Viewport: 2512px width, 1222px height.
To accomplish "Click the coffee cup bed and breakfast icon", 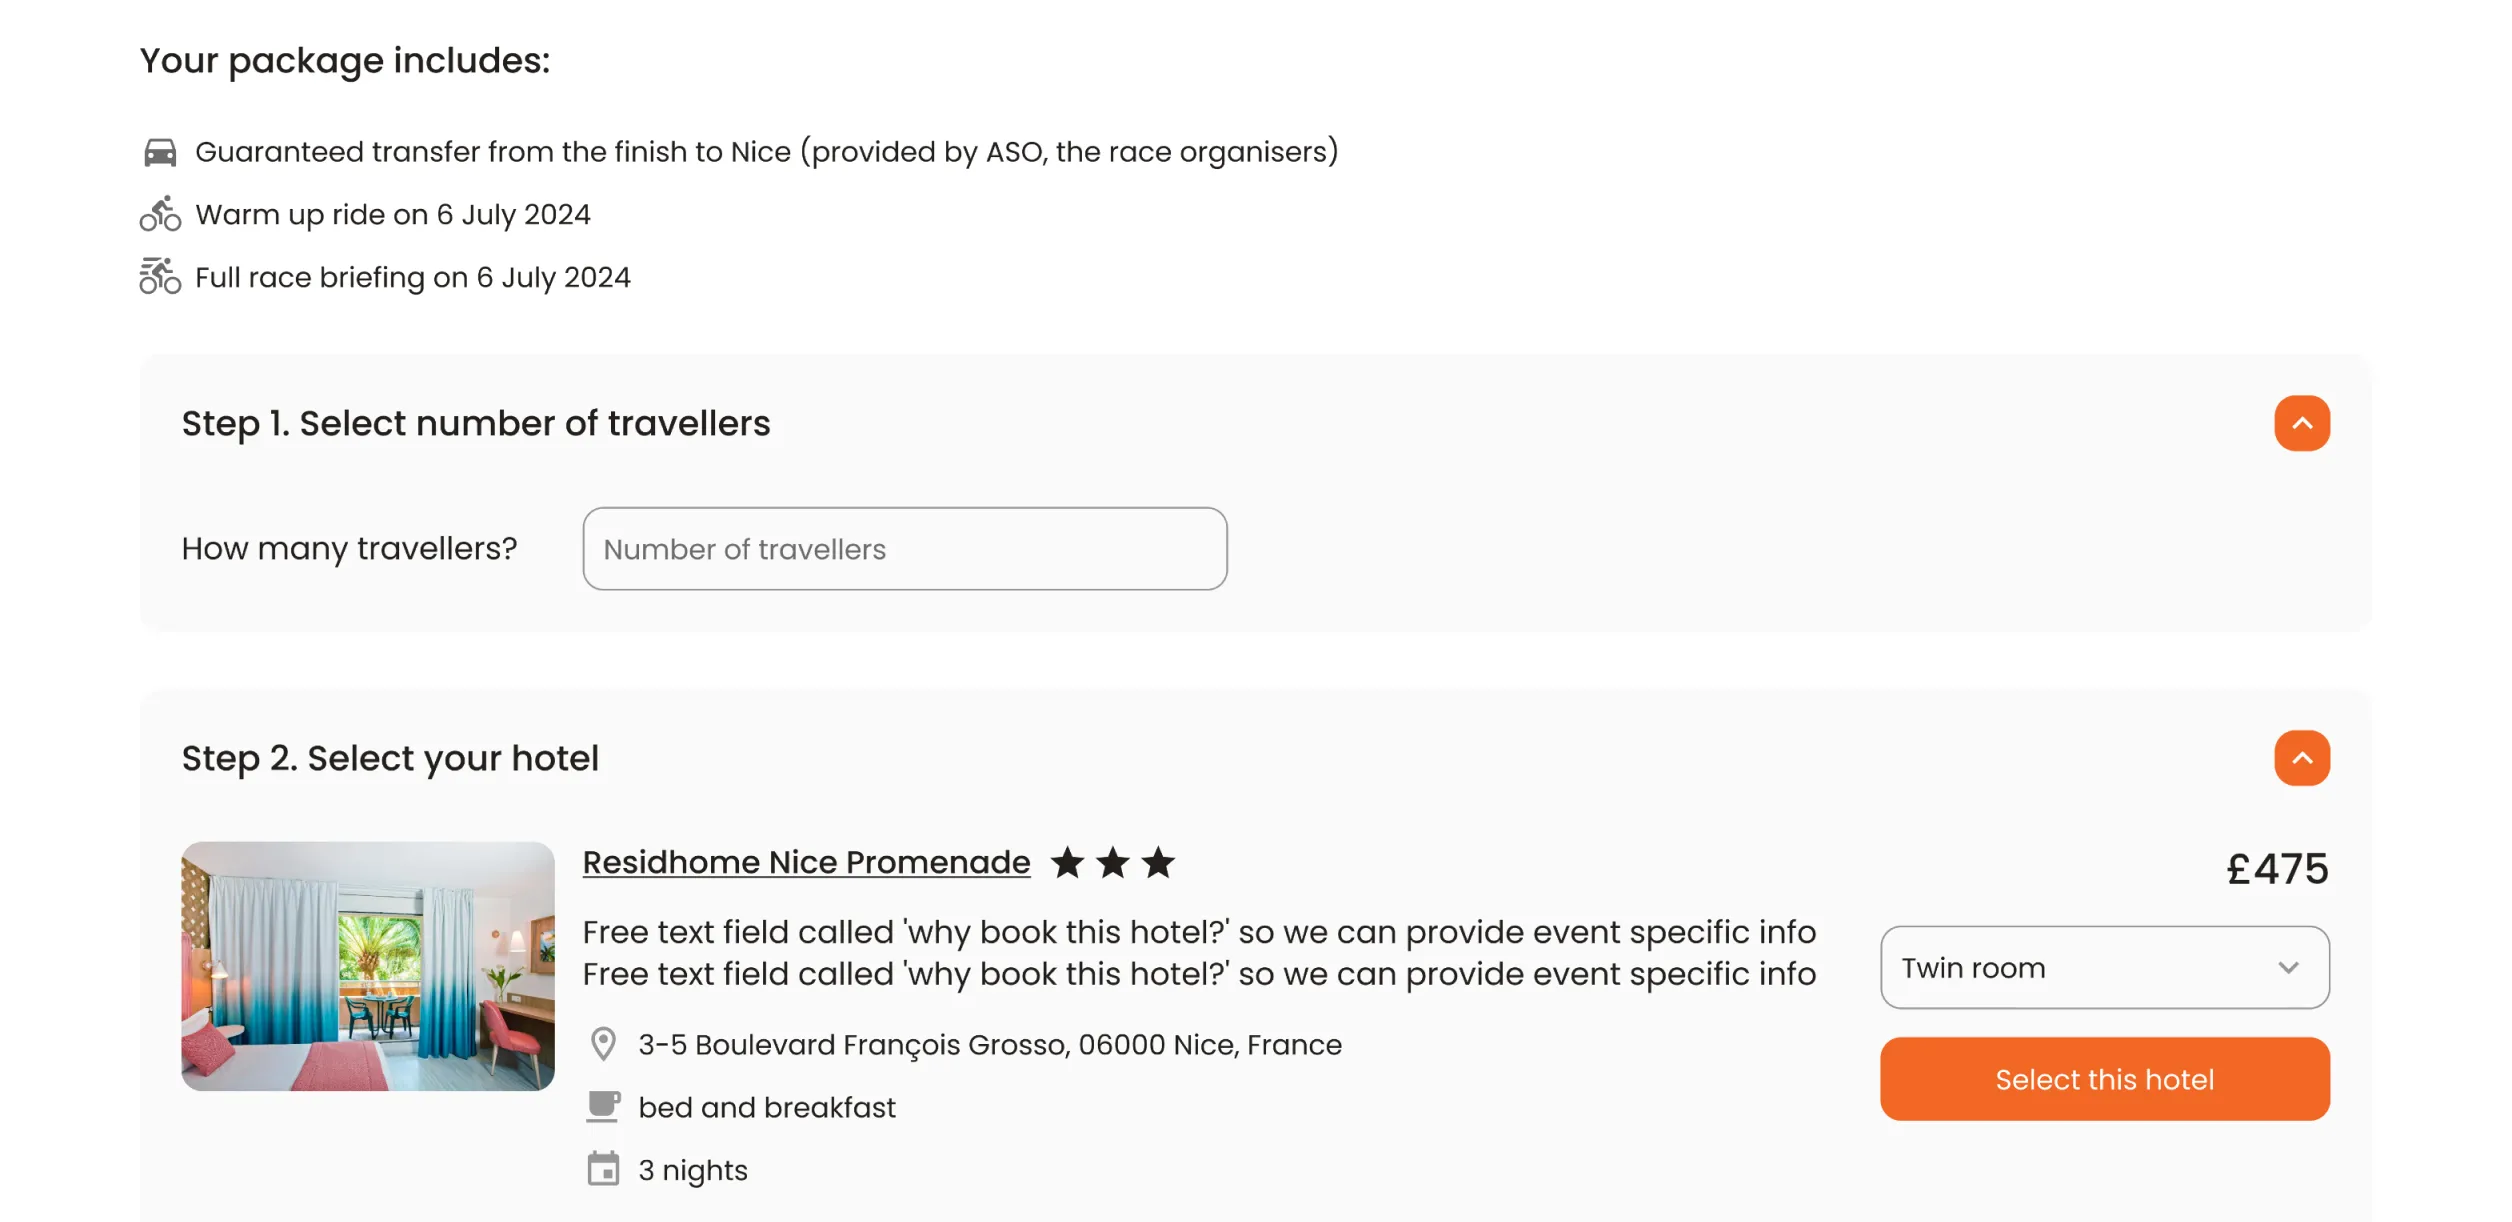I will (603, 1107).
